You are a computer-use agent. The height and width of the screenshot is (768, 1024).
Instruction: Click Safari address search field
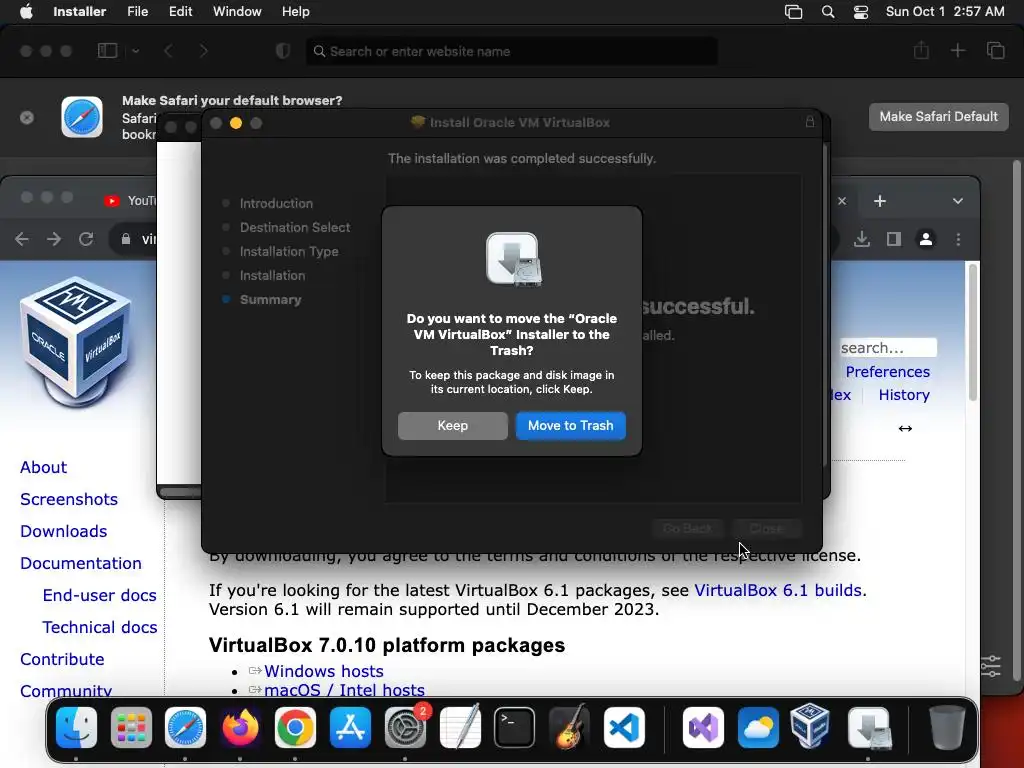click(x=511, y=51)
